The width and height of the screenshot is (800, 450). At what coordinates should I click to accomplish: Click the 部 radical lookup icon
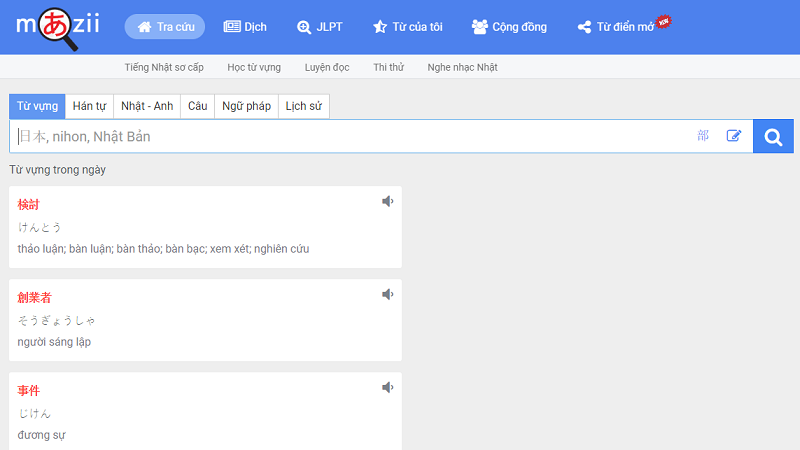coord(703,136)
